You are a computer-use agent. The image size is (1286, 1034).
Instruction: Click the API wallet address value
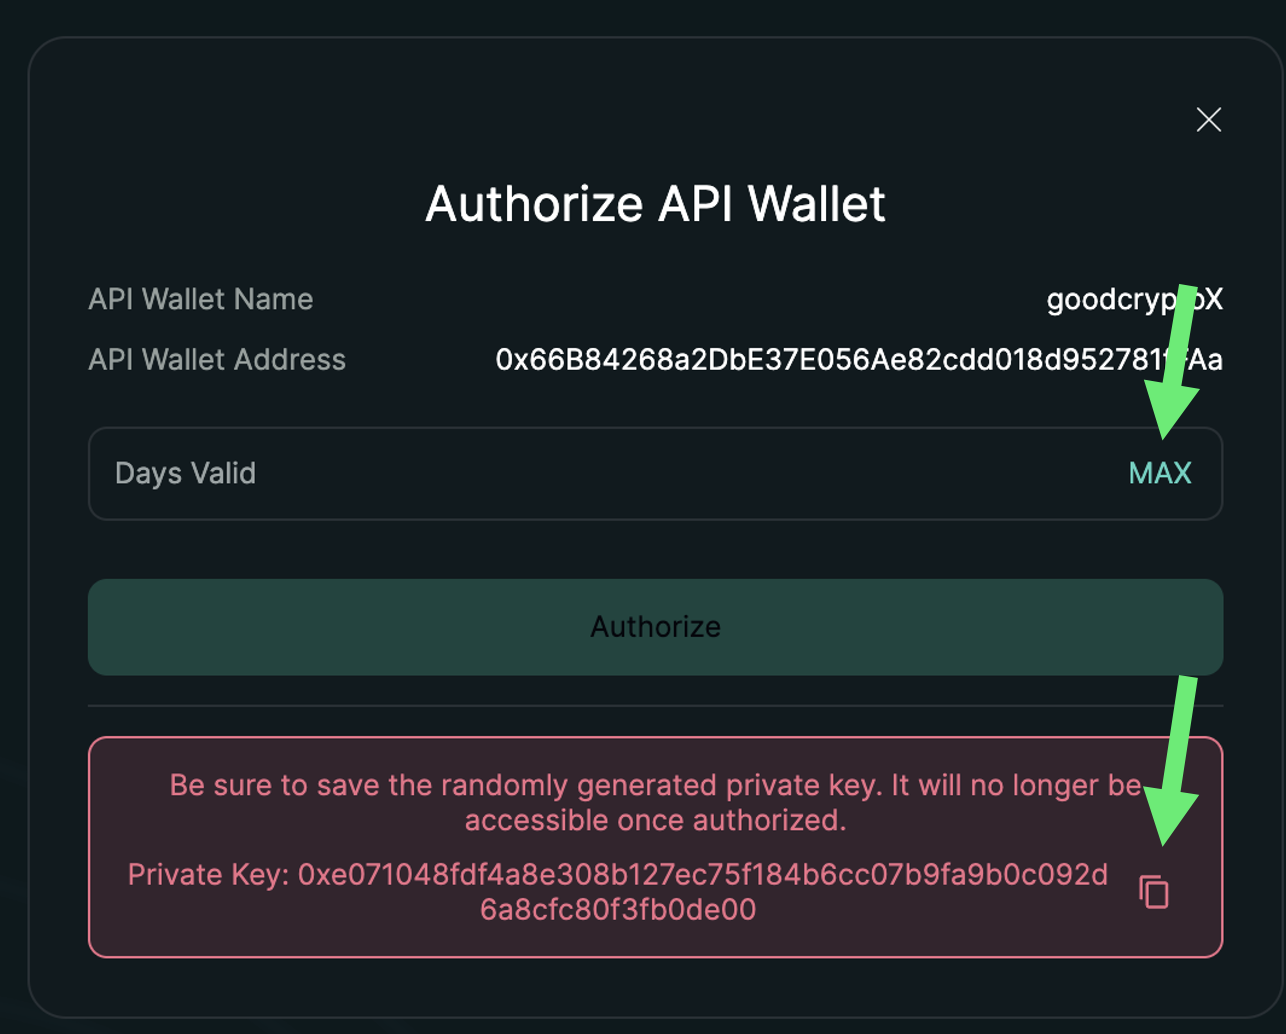858,360
